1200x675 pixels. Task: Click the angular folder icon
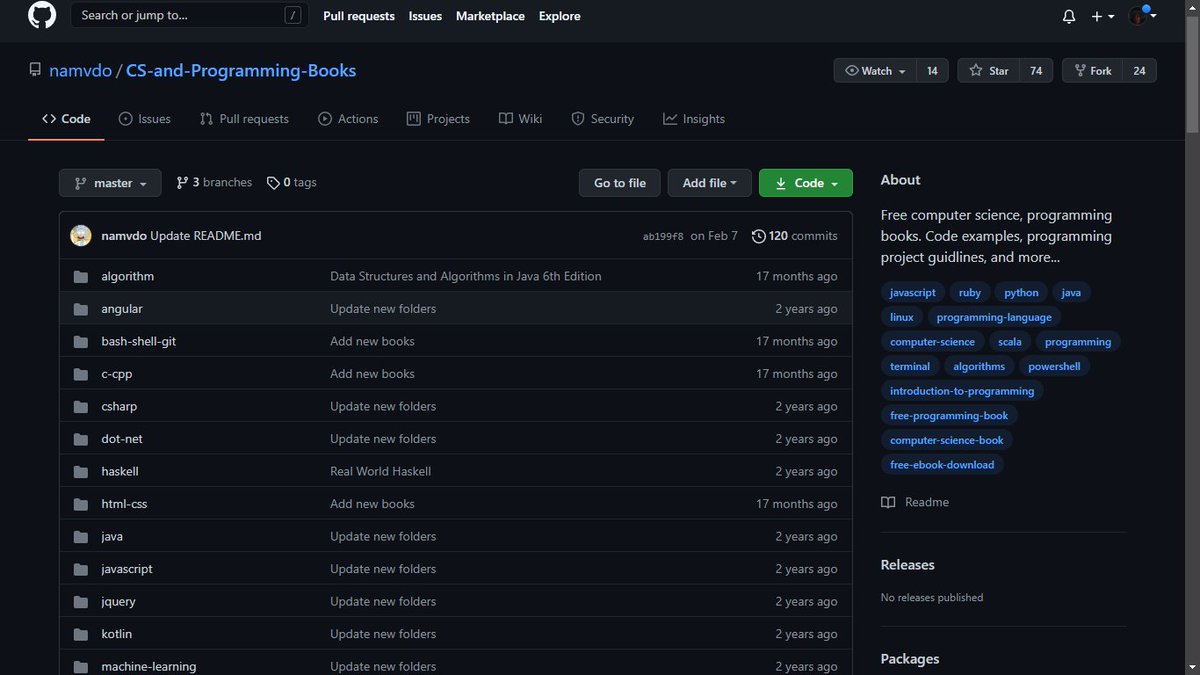coord(81,309)
